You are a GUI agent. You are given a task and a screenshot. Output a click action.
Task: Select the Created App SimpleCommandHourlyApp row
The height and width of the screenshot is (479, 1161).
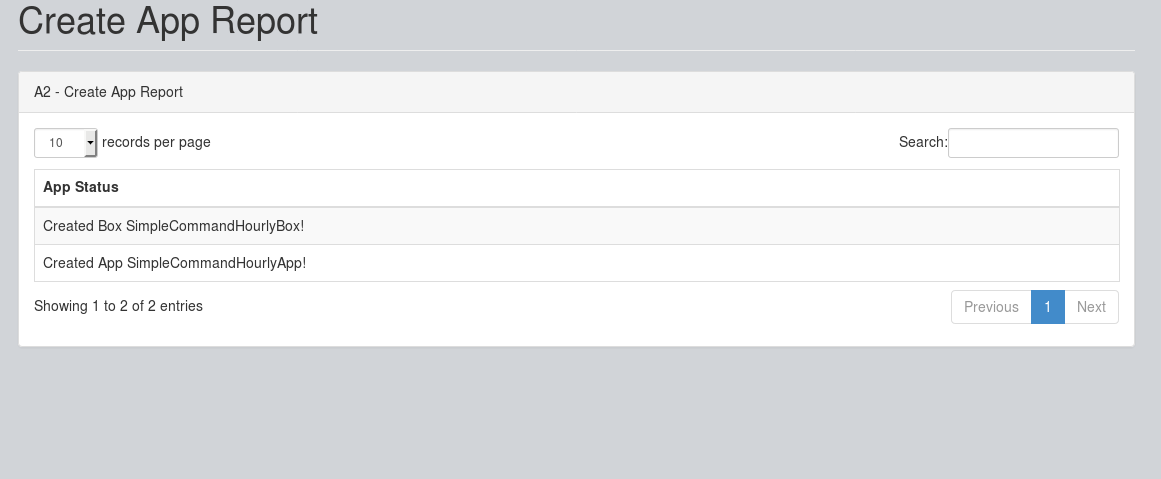pyautogui.click(x=576, y=263)
